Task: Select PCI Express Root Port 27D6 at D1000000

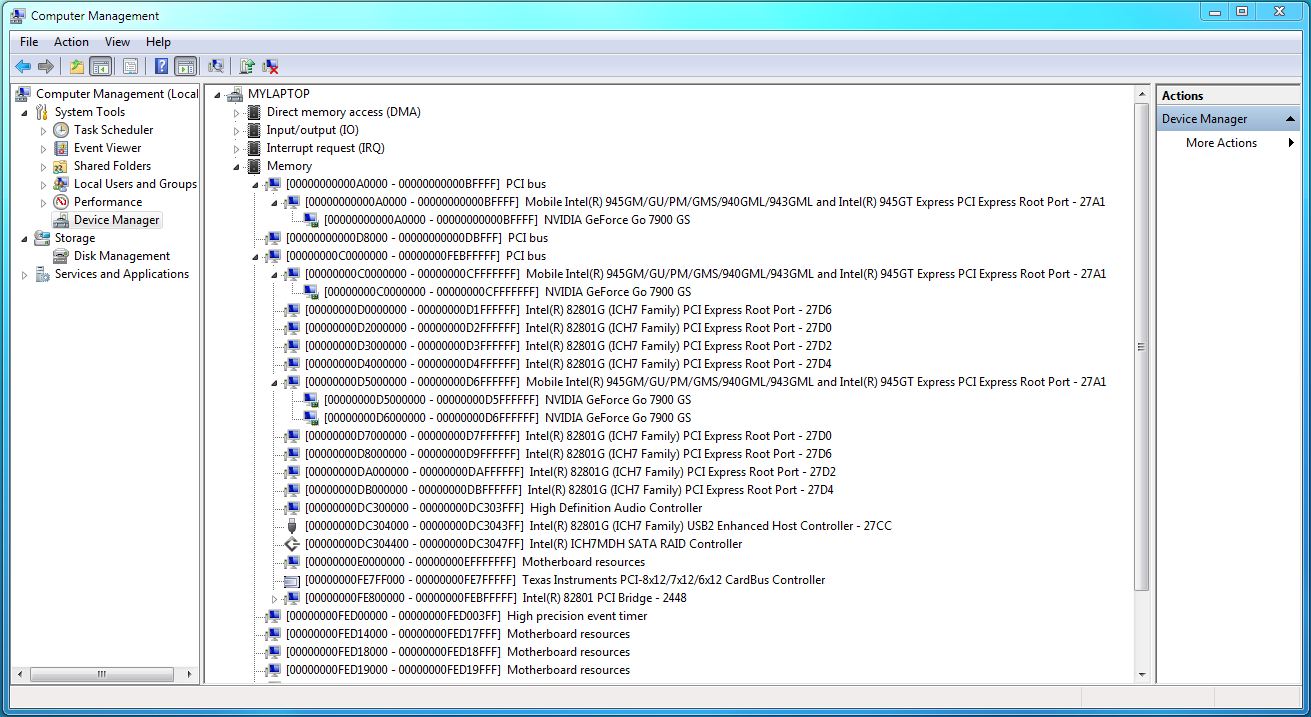Action: pos(568,310)
